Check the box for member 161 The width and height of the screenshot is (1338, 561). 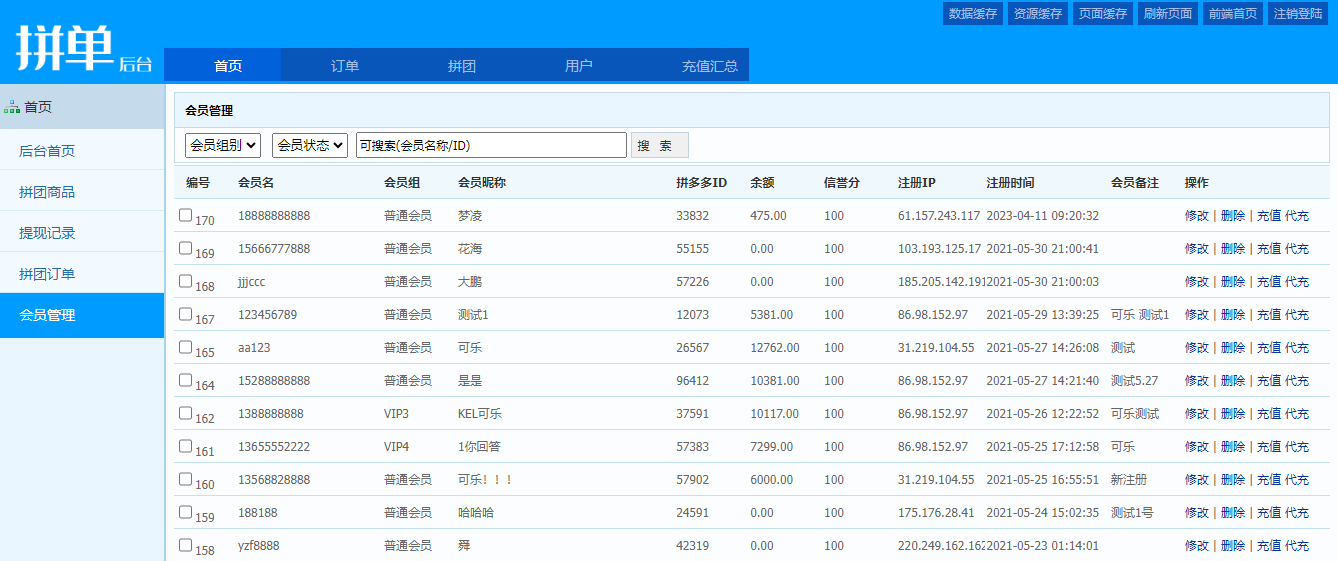pos(185,446)
